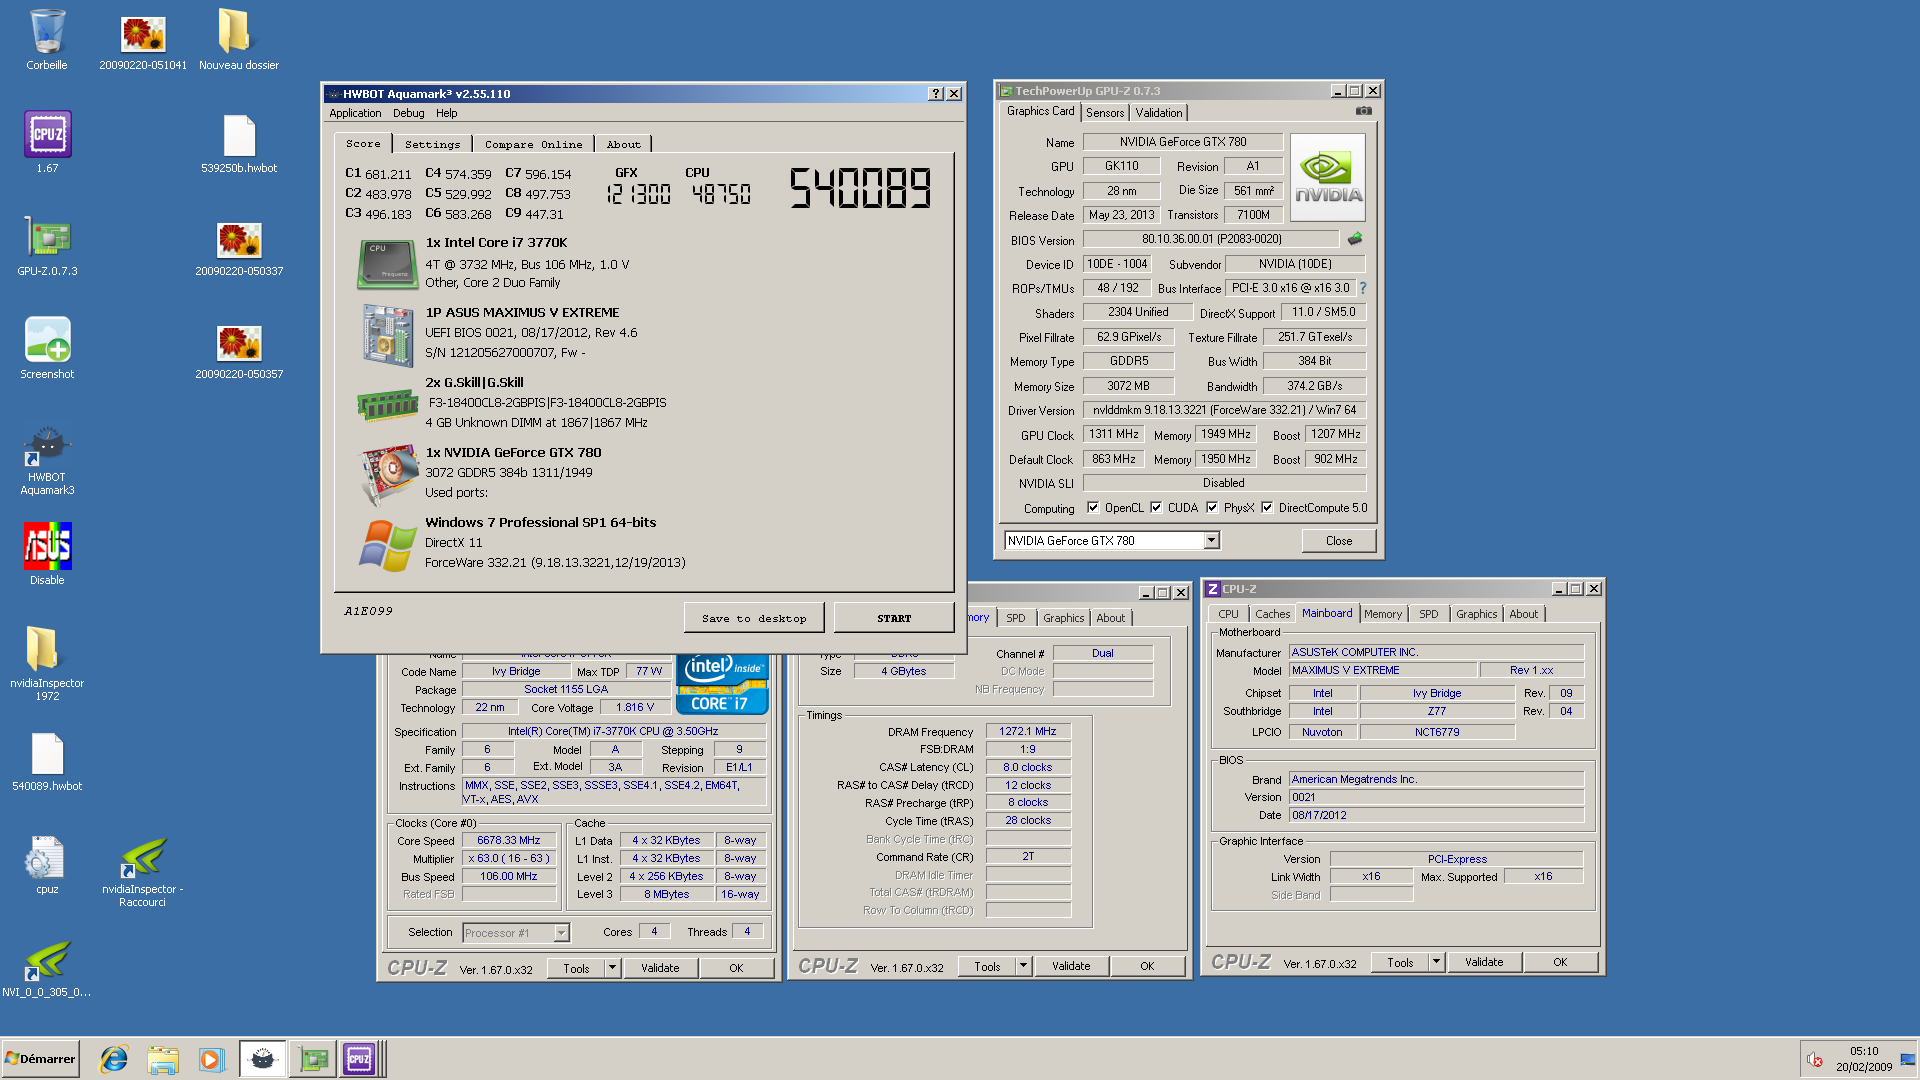Open the 20090220-050337 image file
This screenshot has width=1920, height=1080.
(239, 248)
